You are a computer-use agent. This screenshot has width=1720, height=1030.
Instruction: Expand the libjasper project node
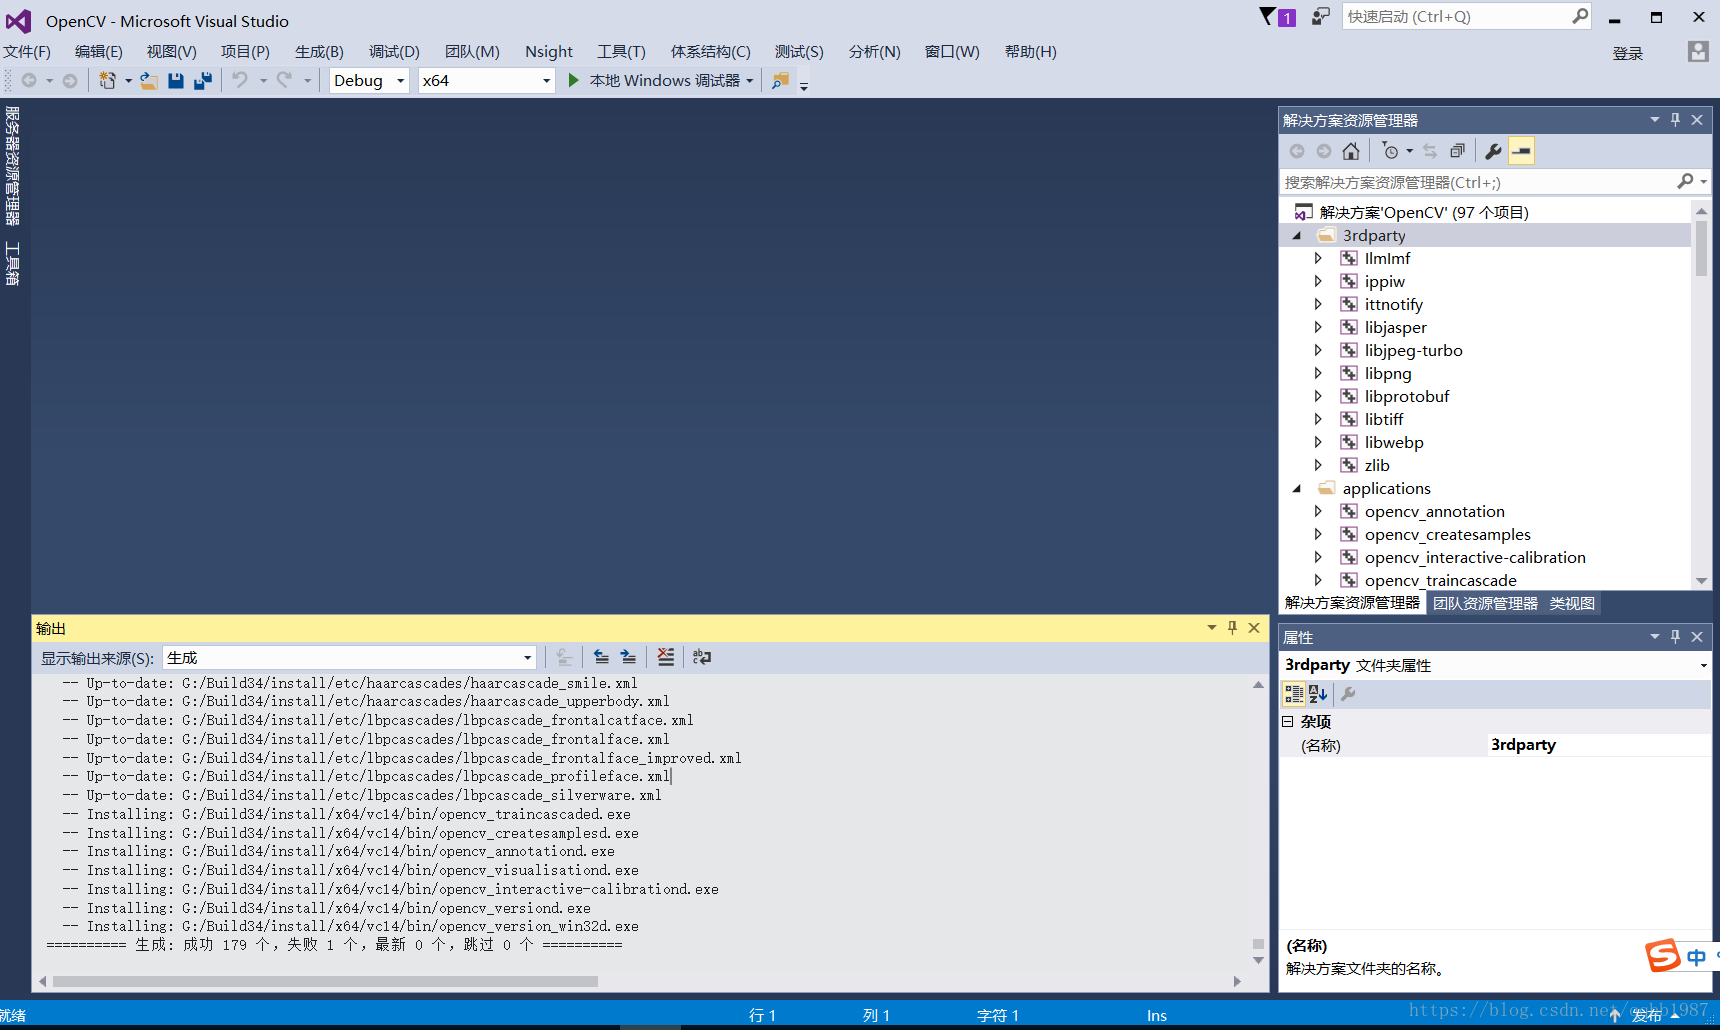1318,327
